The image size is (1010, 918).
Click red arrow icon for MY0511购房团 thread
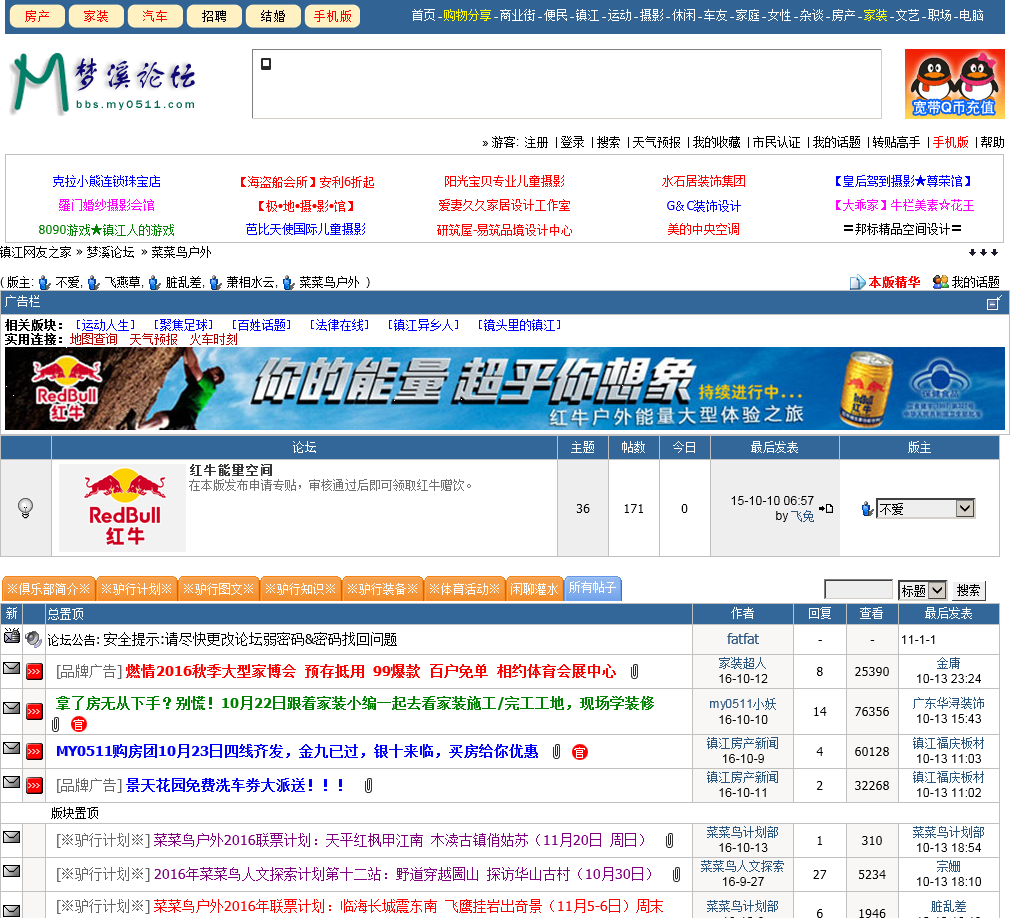tap(34, 751)
